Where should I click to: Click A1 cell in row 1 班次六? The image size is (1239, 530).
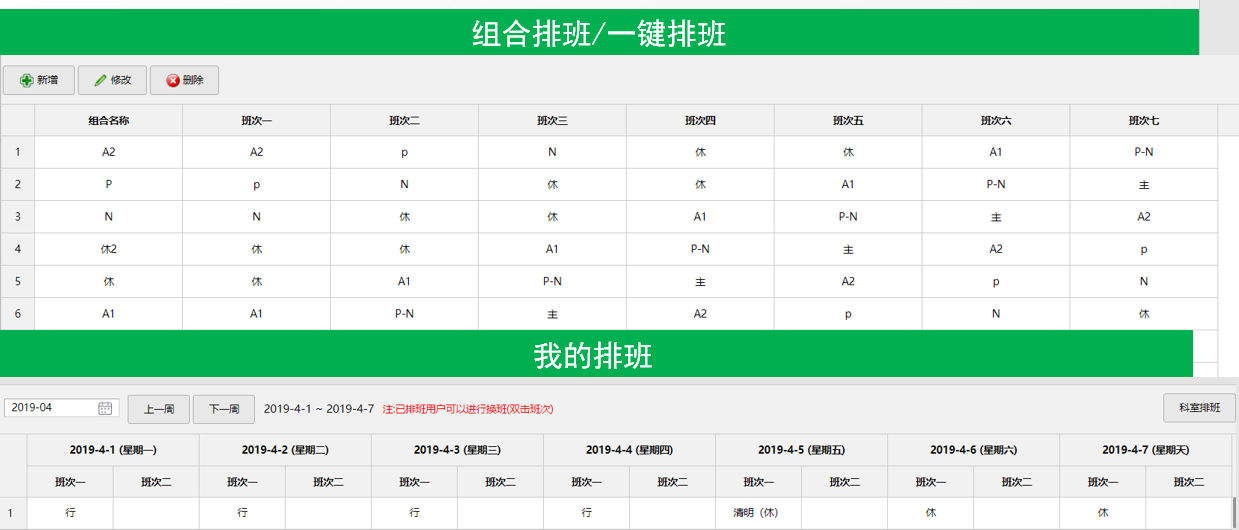[x=996, y=152]
